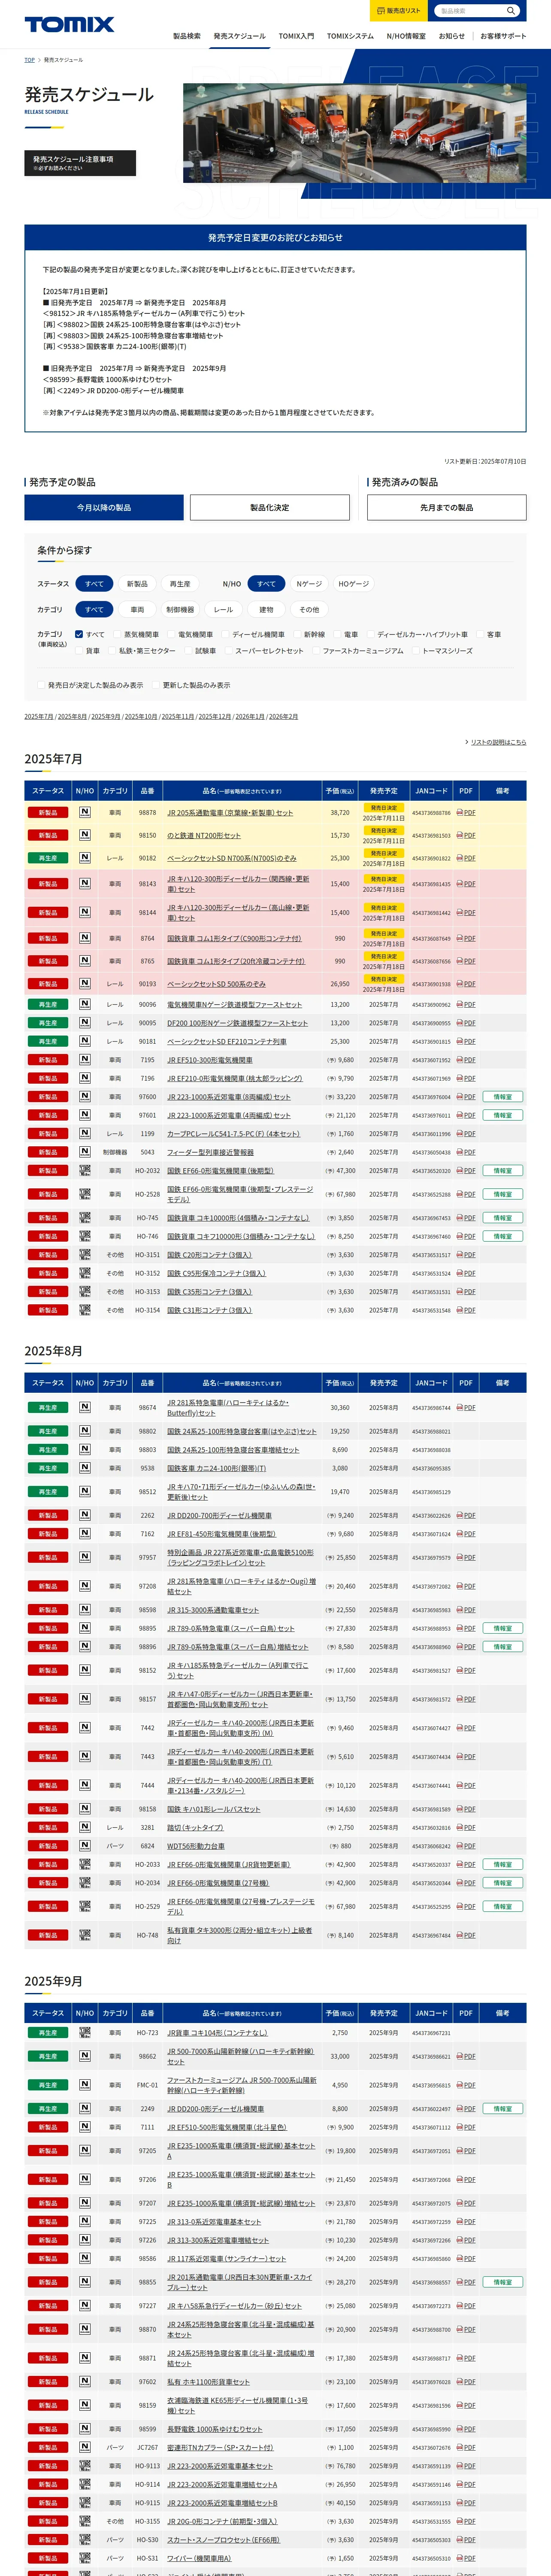Check 更新した製品のみ表示 checkbox

pyautogui.click(x=156, y=685)
